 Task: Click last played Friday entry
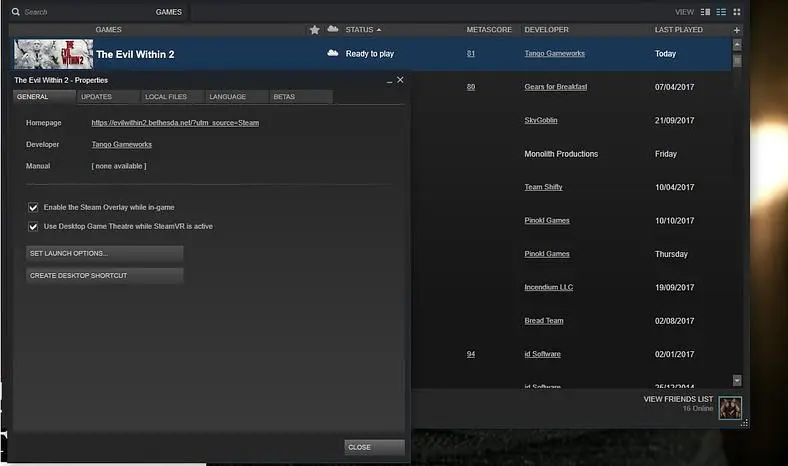(665, 154)
